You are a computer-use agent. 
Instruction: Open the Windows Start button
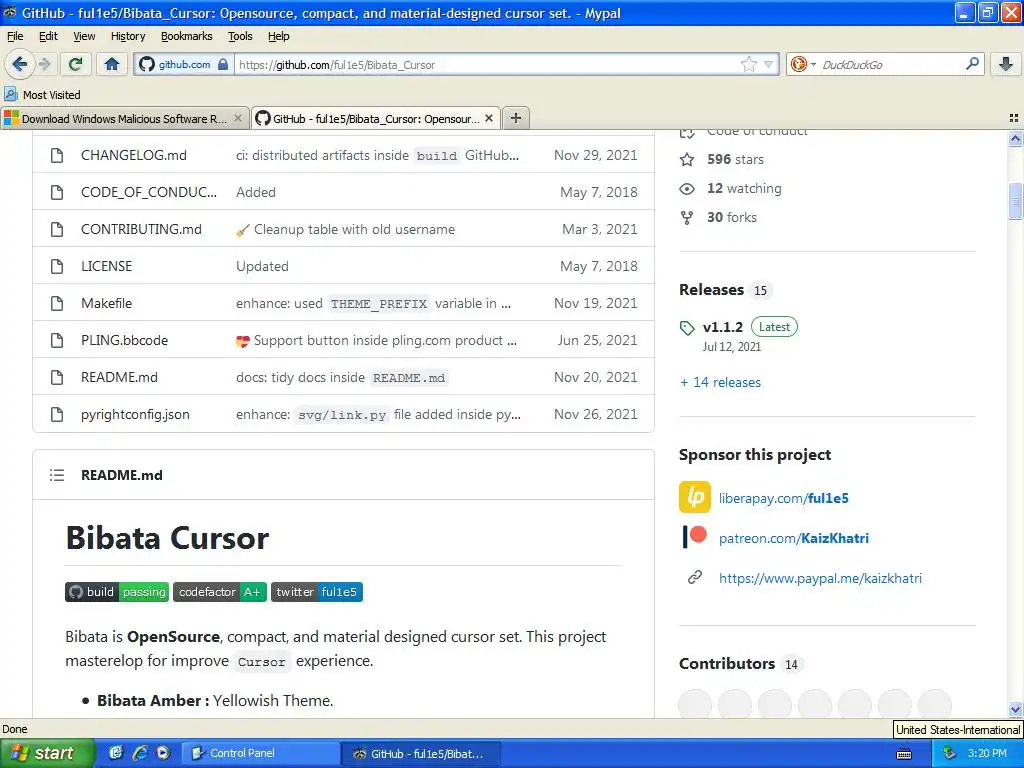point(47,754)
